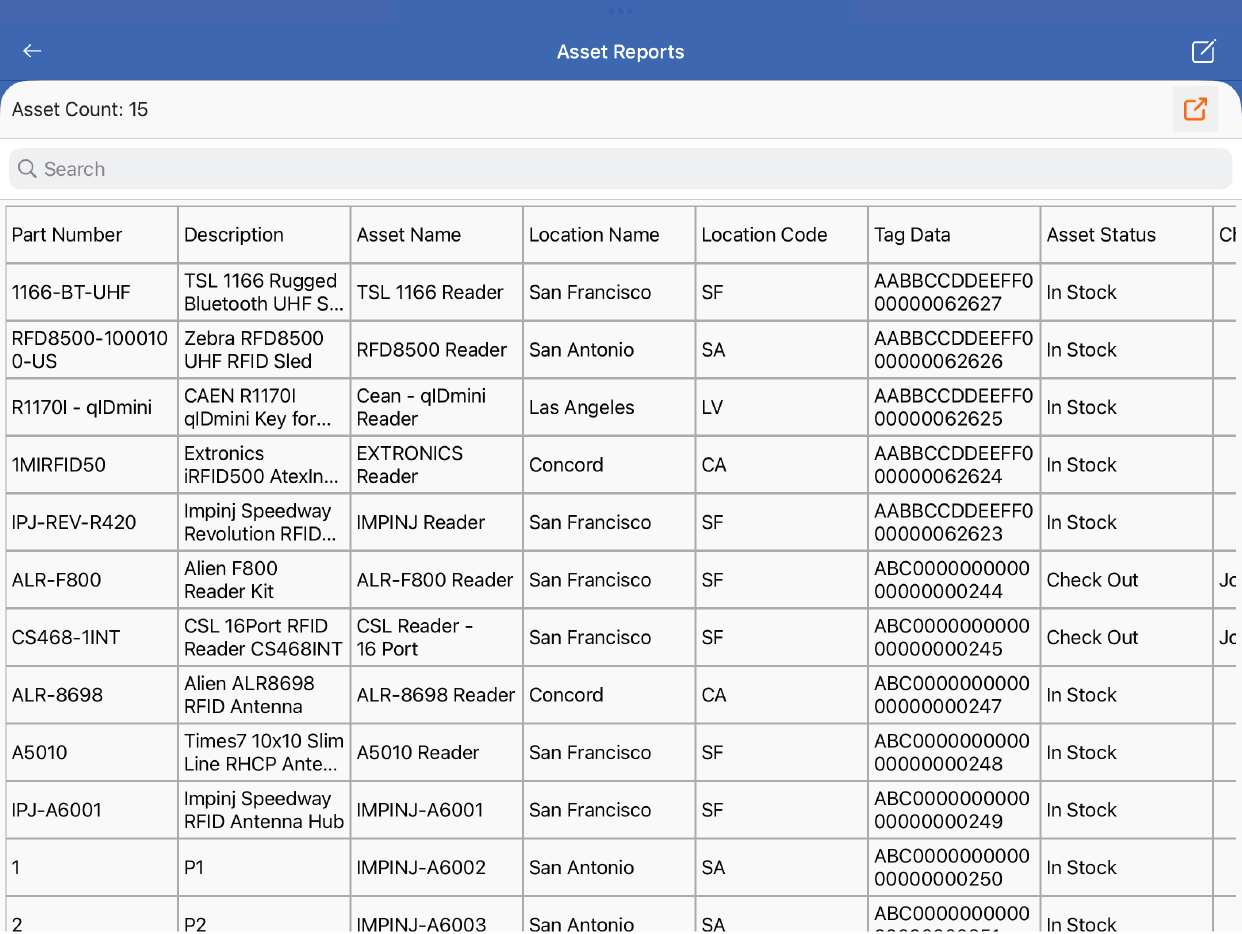Viewport: 1242px width, 934px height.
Task: Focus the Search input field
Action: coord(620,169)
